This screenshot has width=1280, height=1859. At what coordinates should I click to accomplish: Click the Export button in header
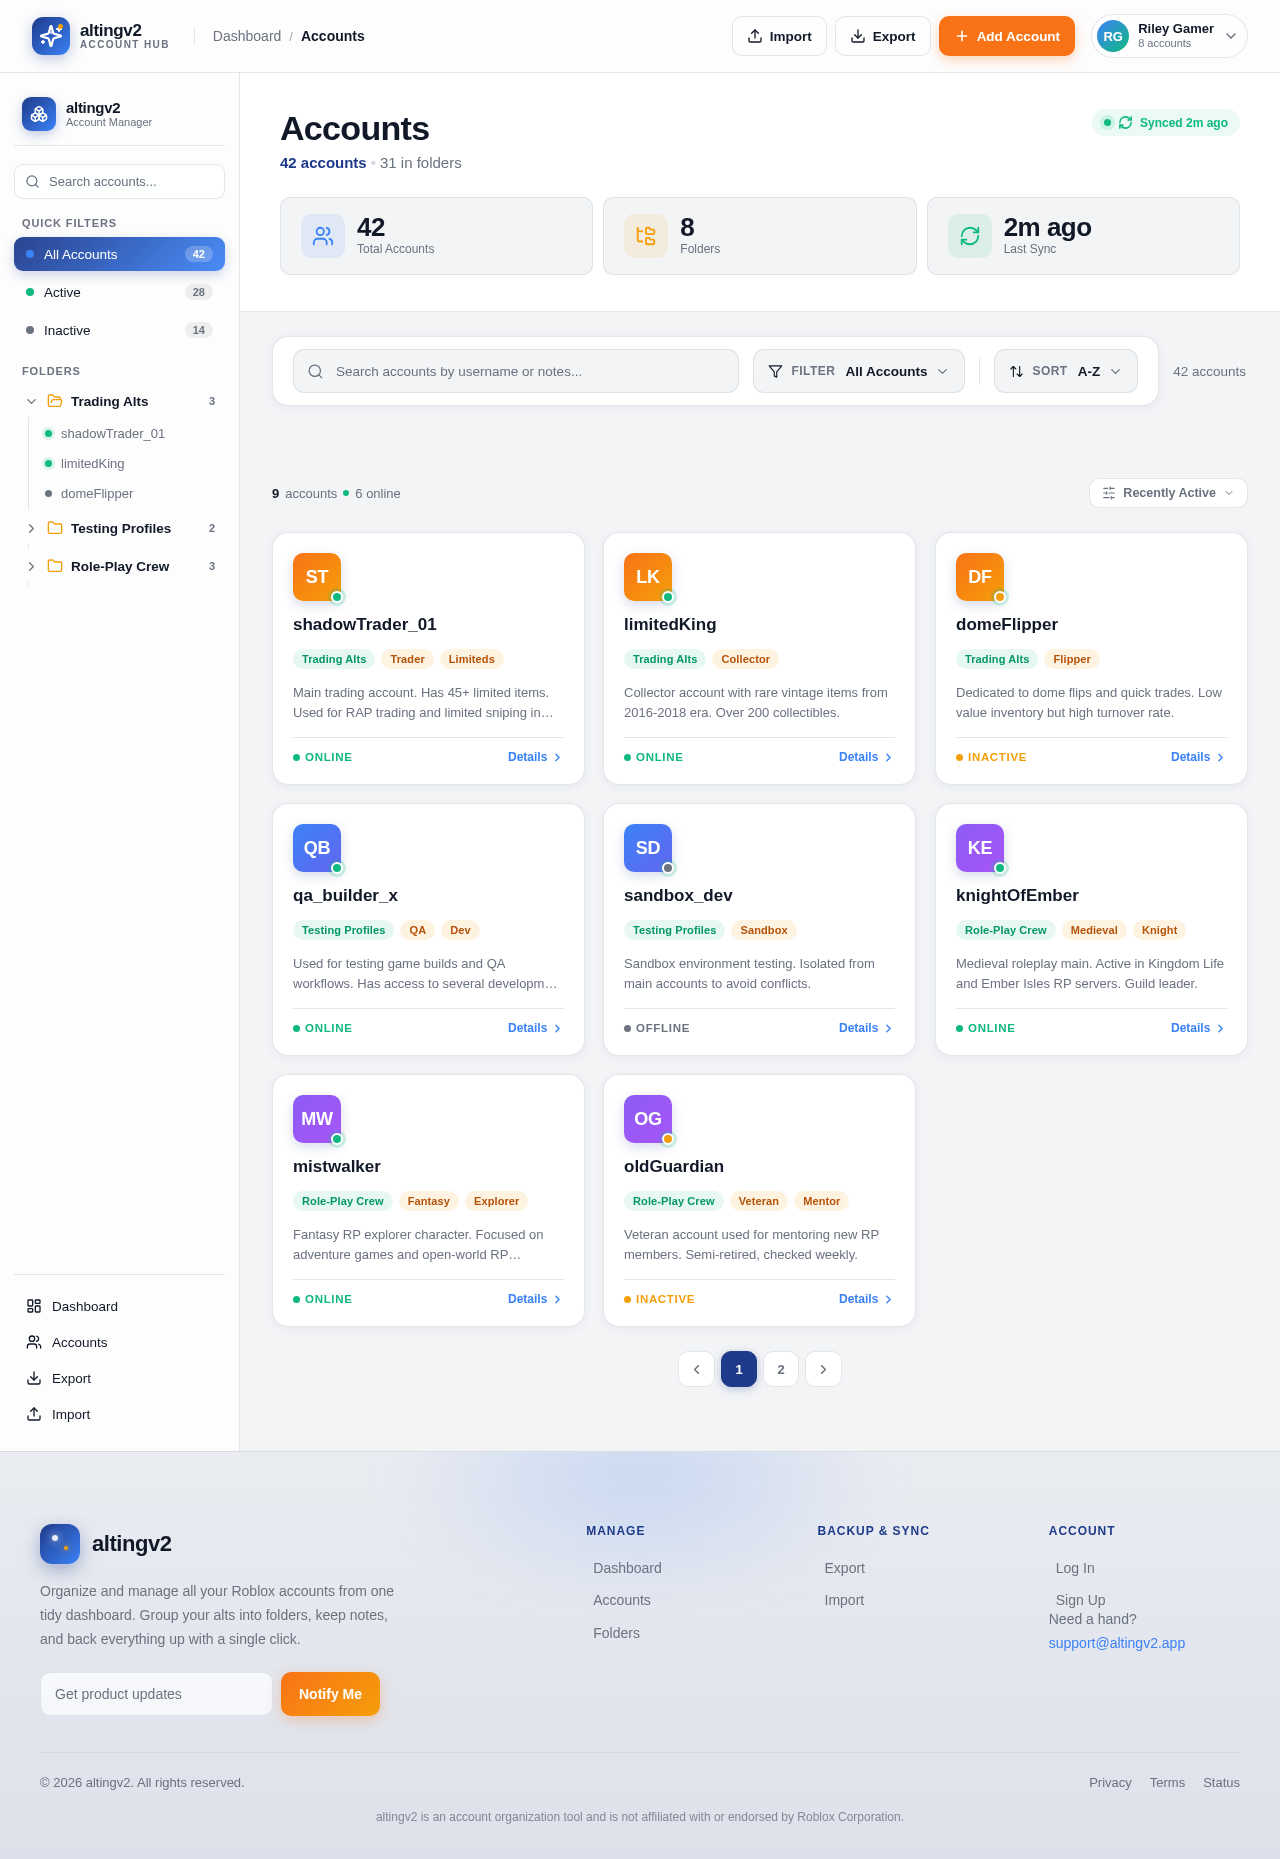882,36
